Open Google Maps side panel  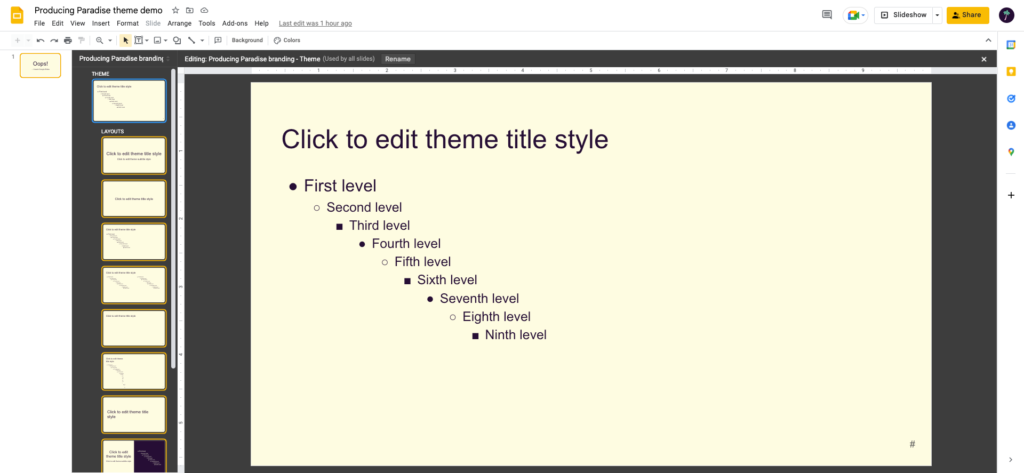(x=1011, y=152)
